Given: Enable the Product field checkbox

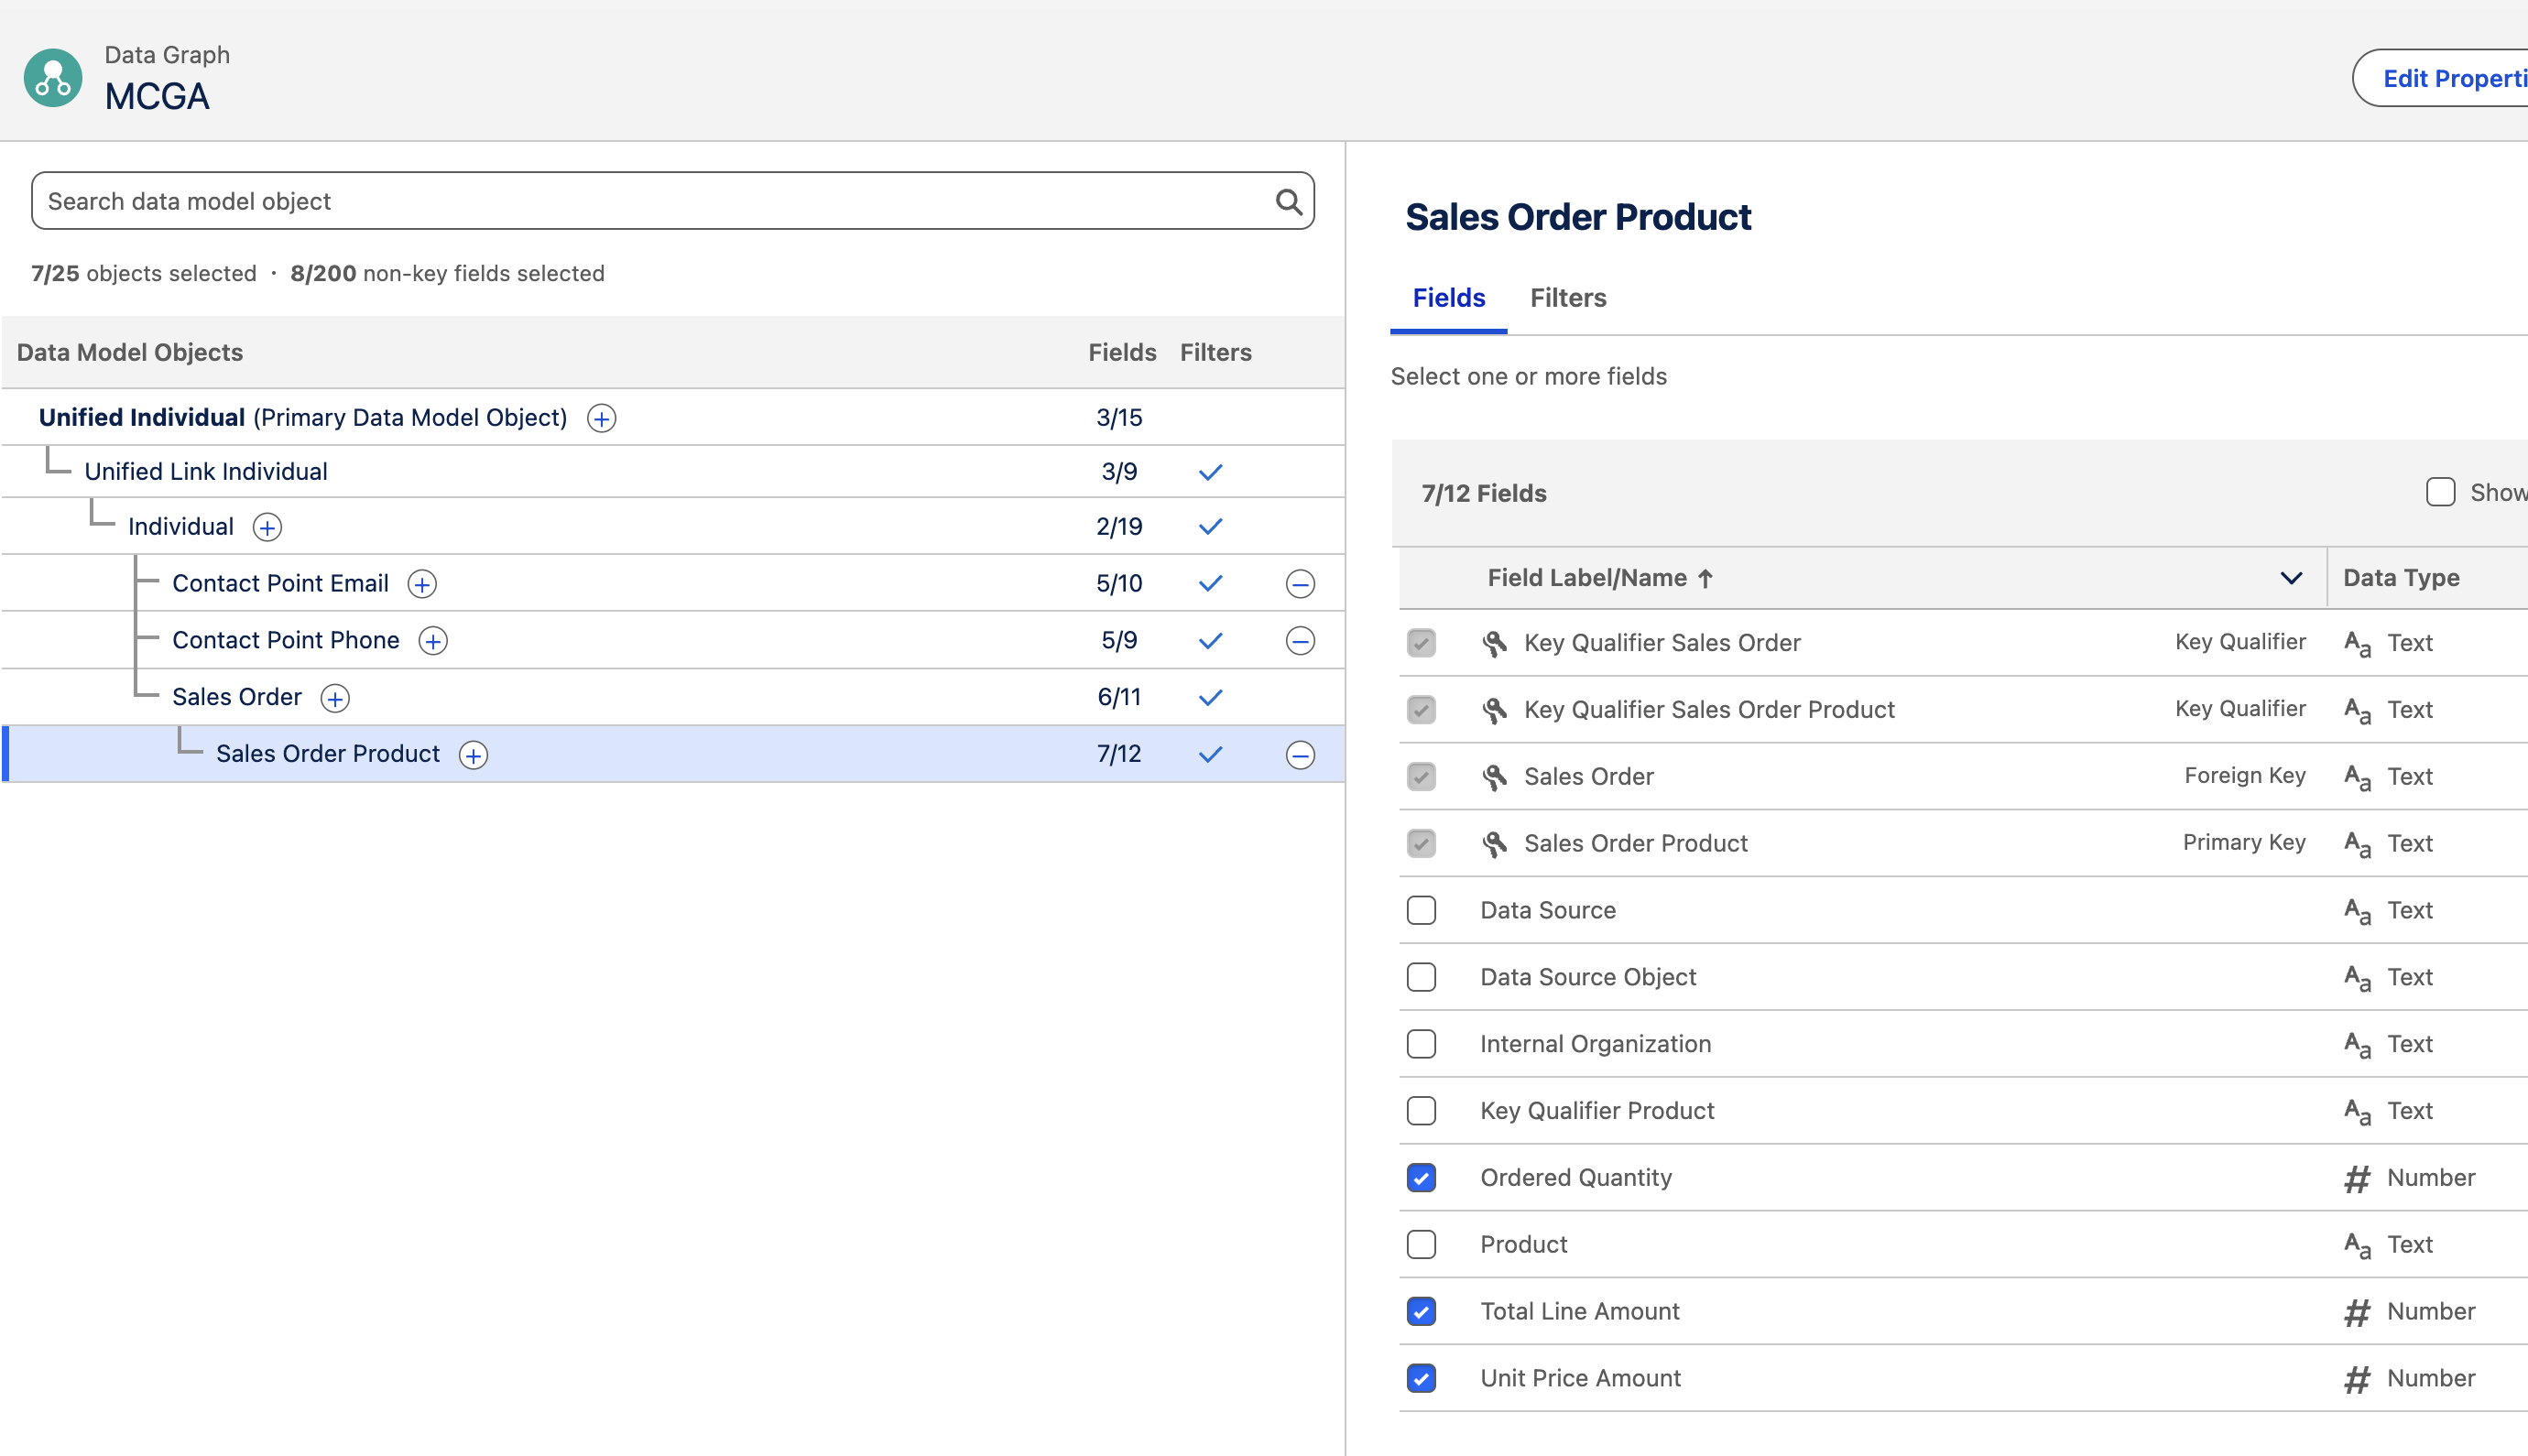Looking at the screenshot, I should 1421,1245.
